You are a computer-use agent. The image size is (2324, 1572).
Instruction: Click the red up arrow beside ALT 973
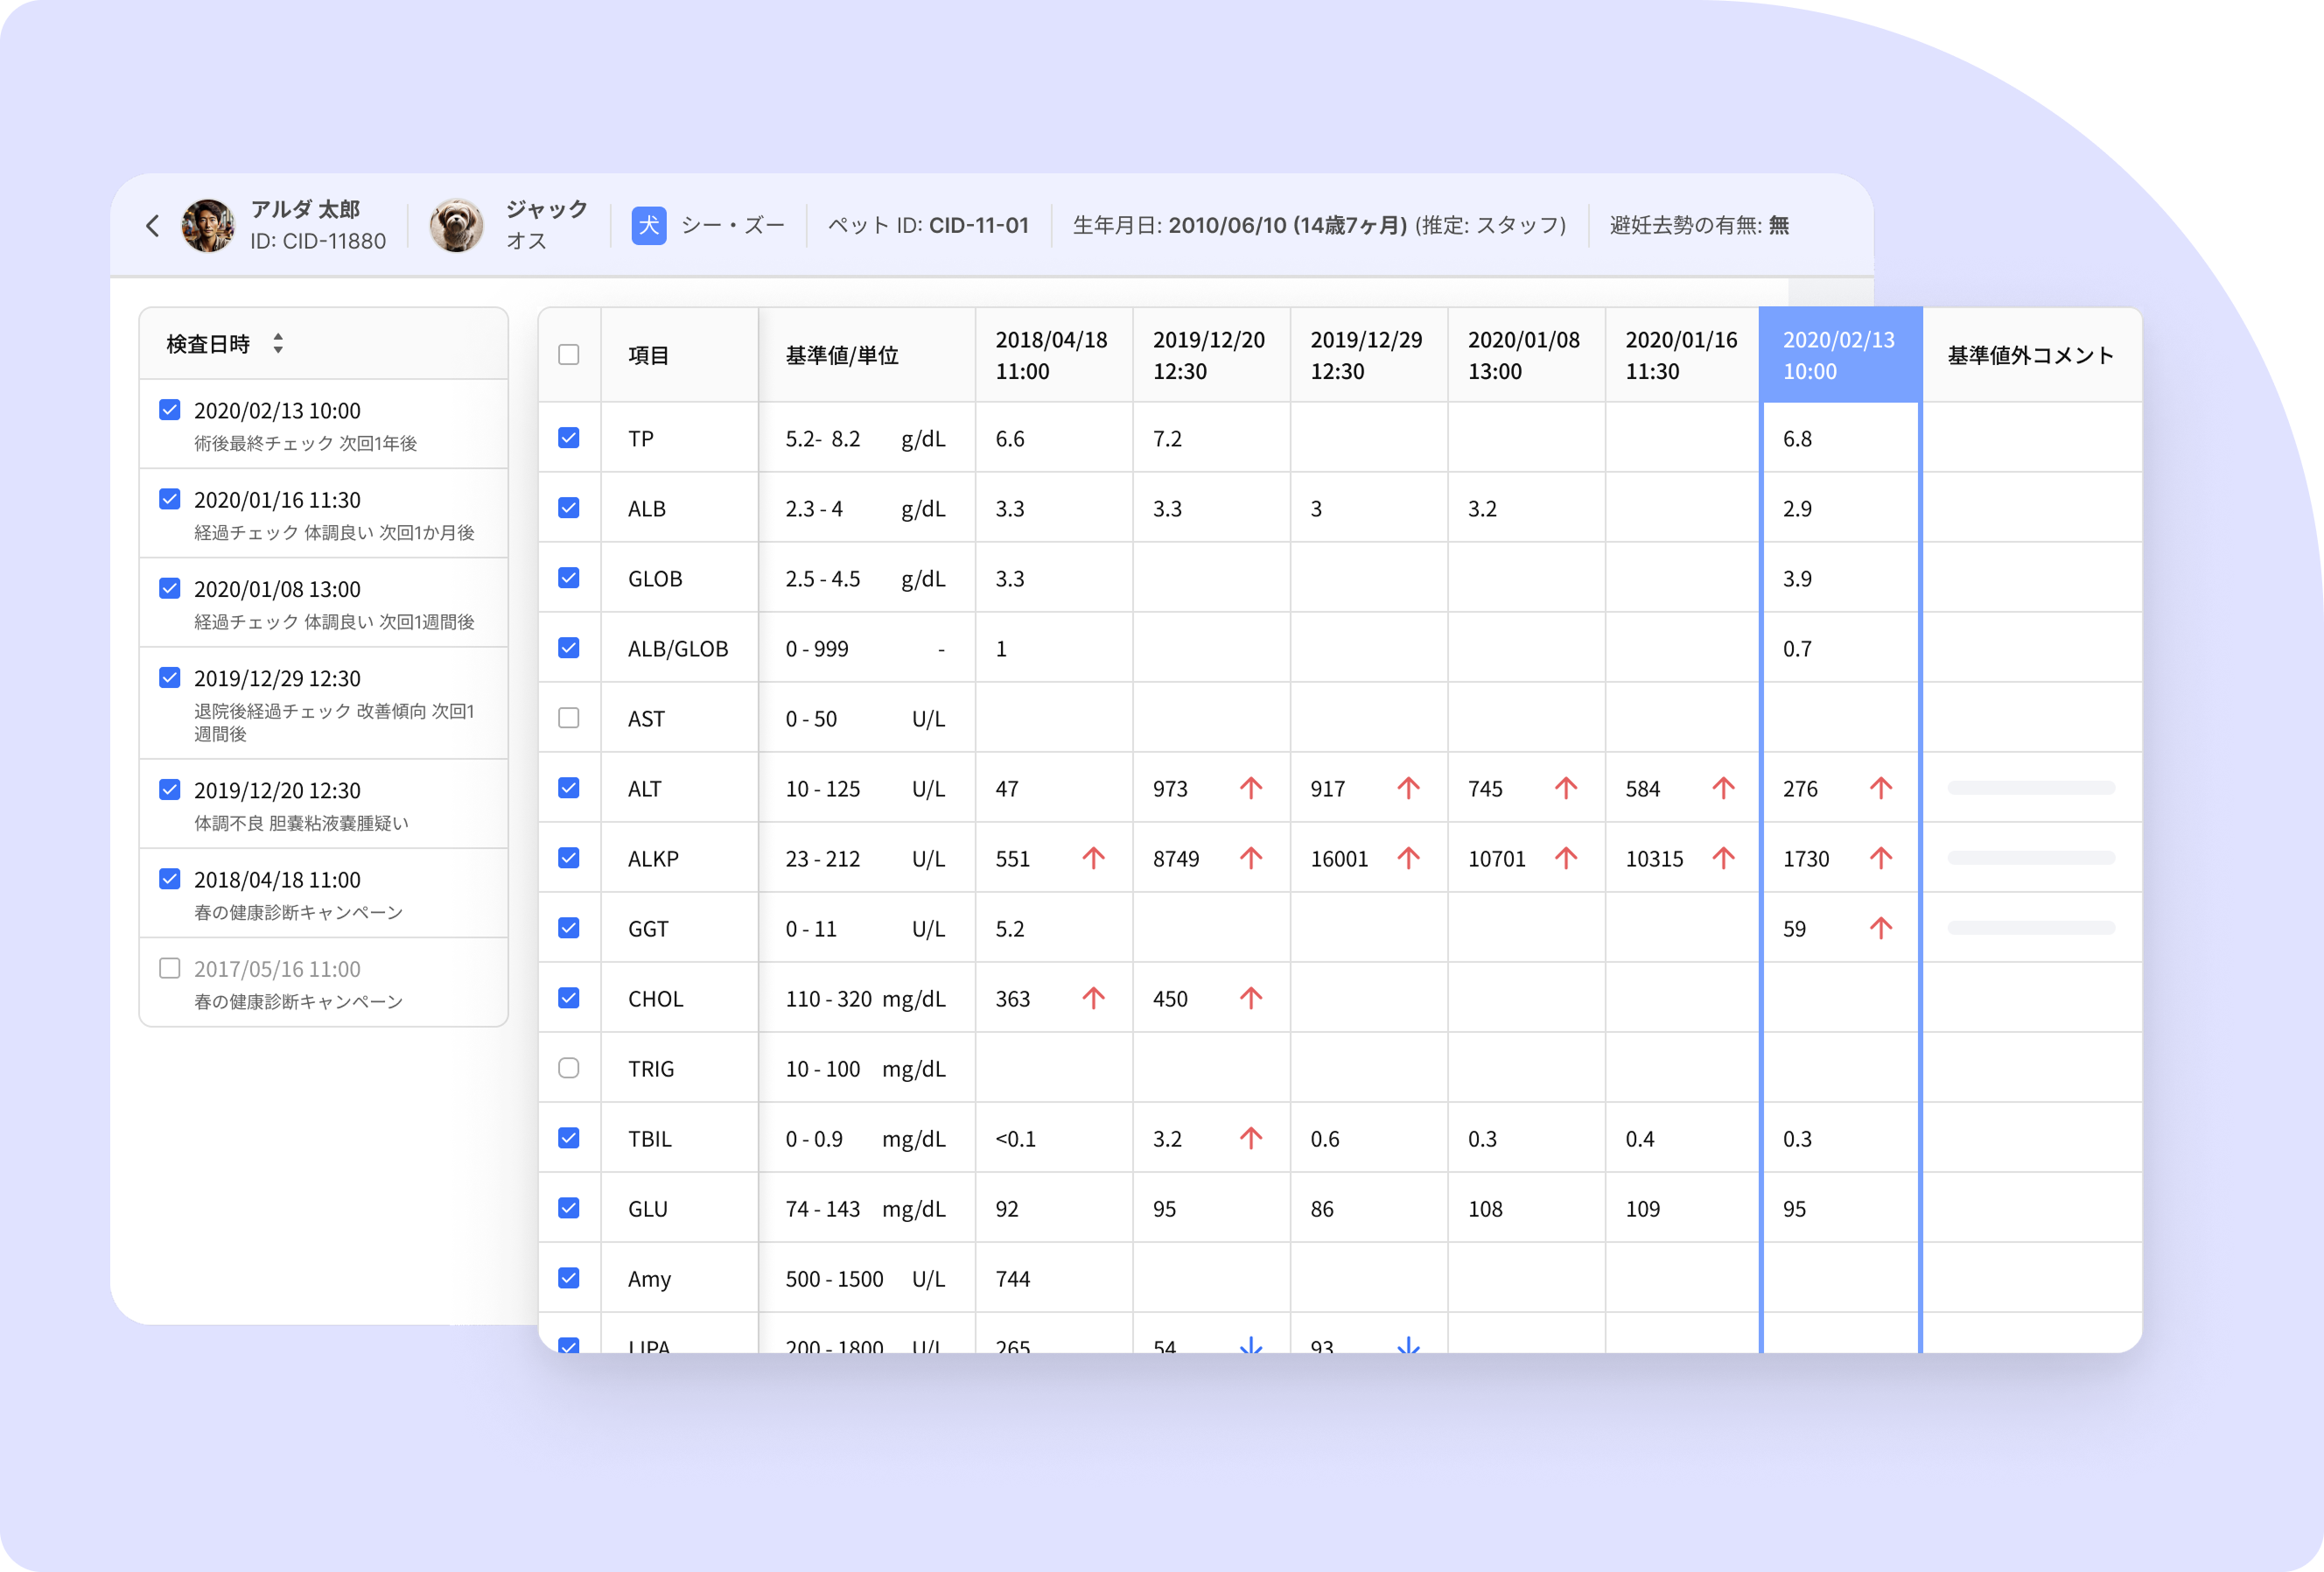(x=1251, y=788)
